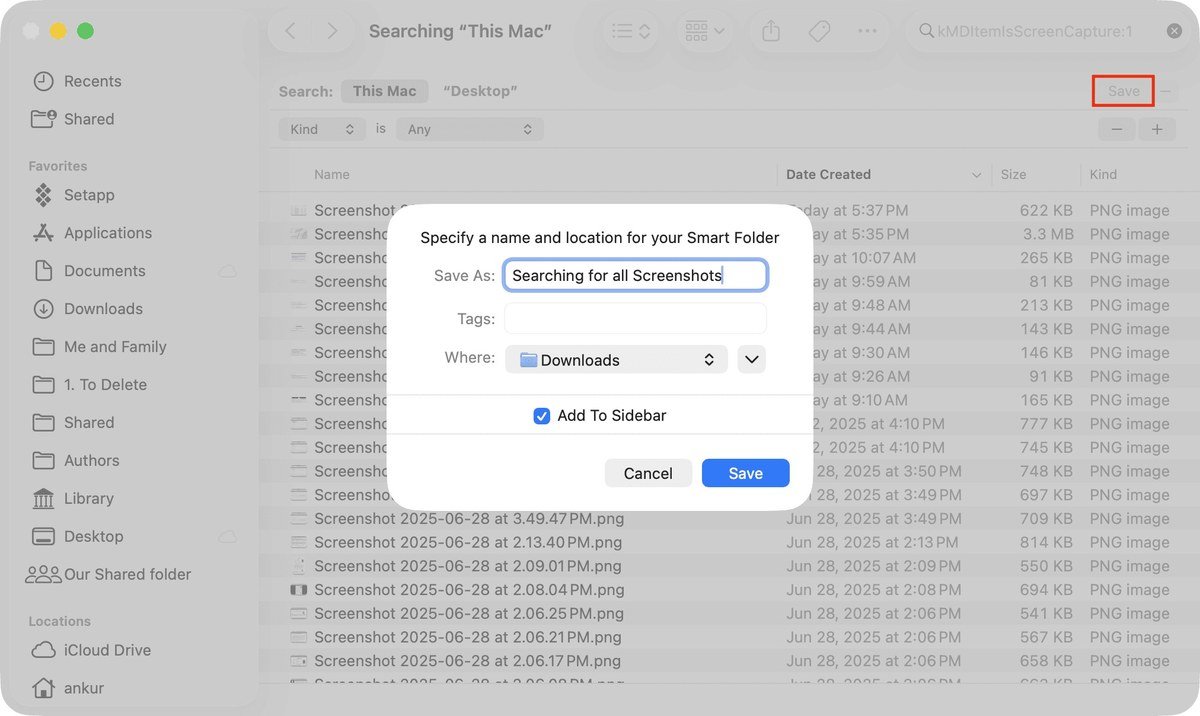Open iCloud Drive in the sidebar
This screenshot has height=716, width=1200.
[x=107, y=650]
